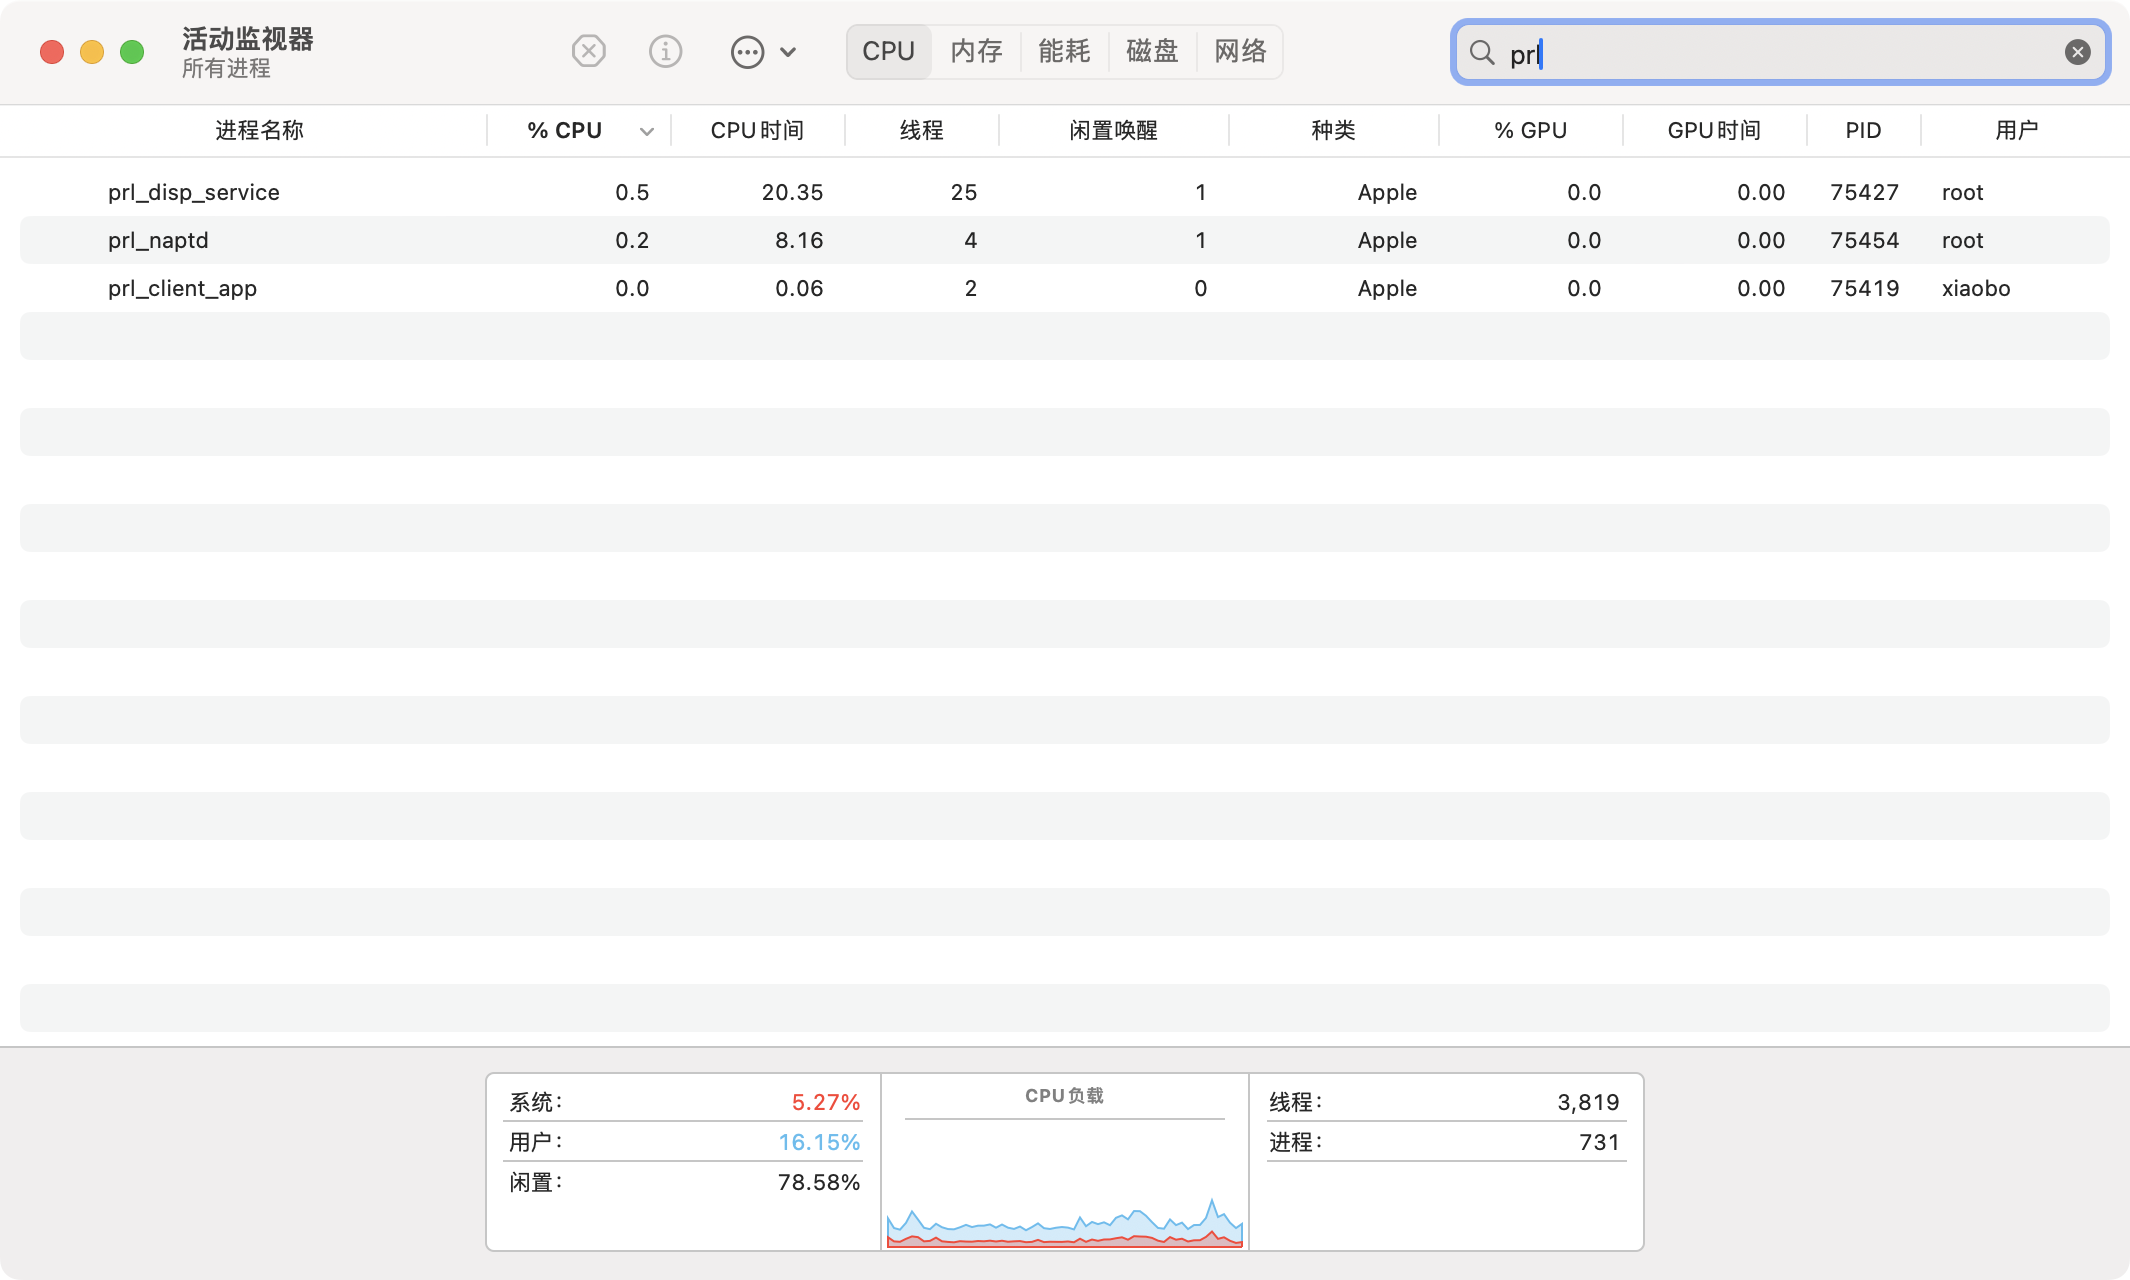The width and height of the screenshot is (2130, 1280).
Task: Select the prl_disp_service process row
Action: coord(194,192)
